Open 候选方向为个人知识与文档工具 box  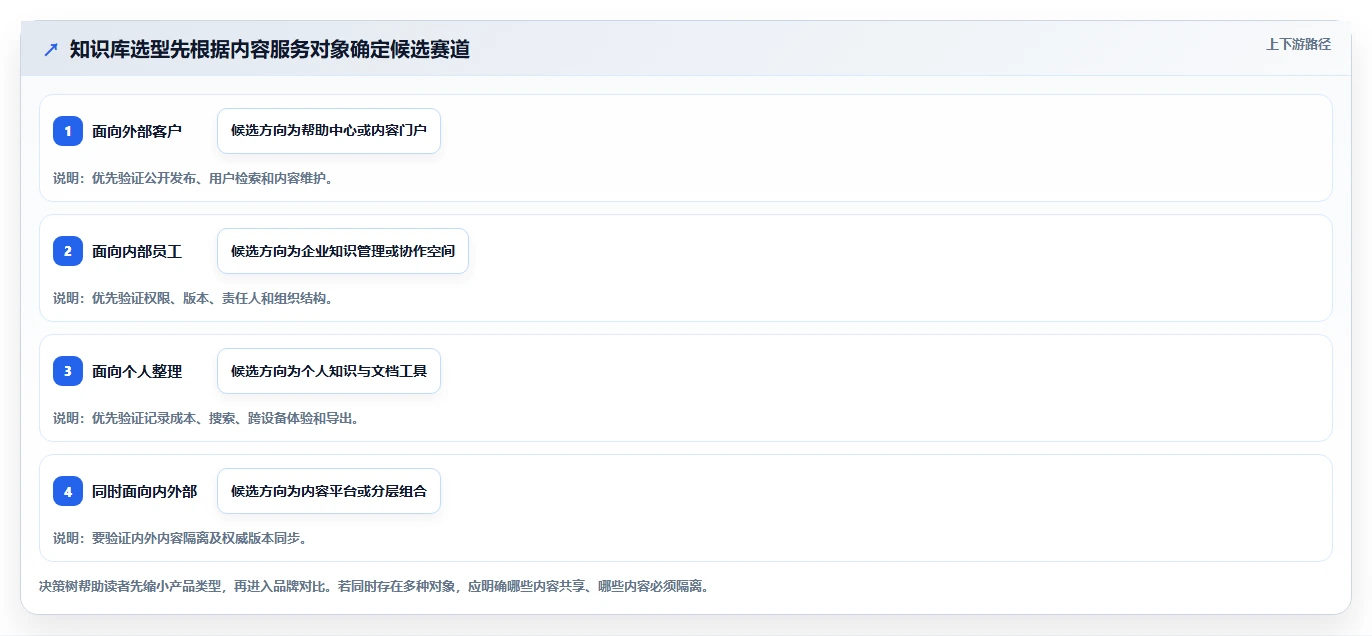tap(329, 371)
